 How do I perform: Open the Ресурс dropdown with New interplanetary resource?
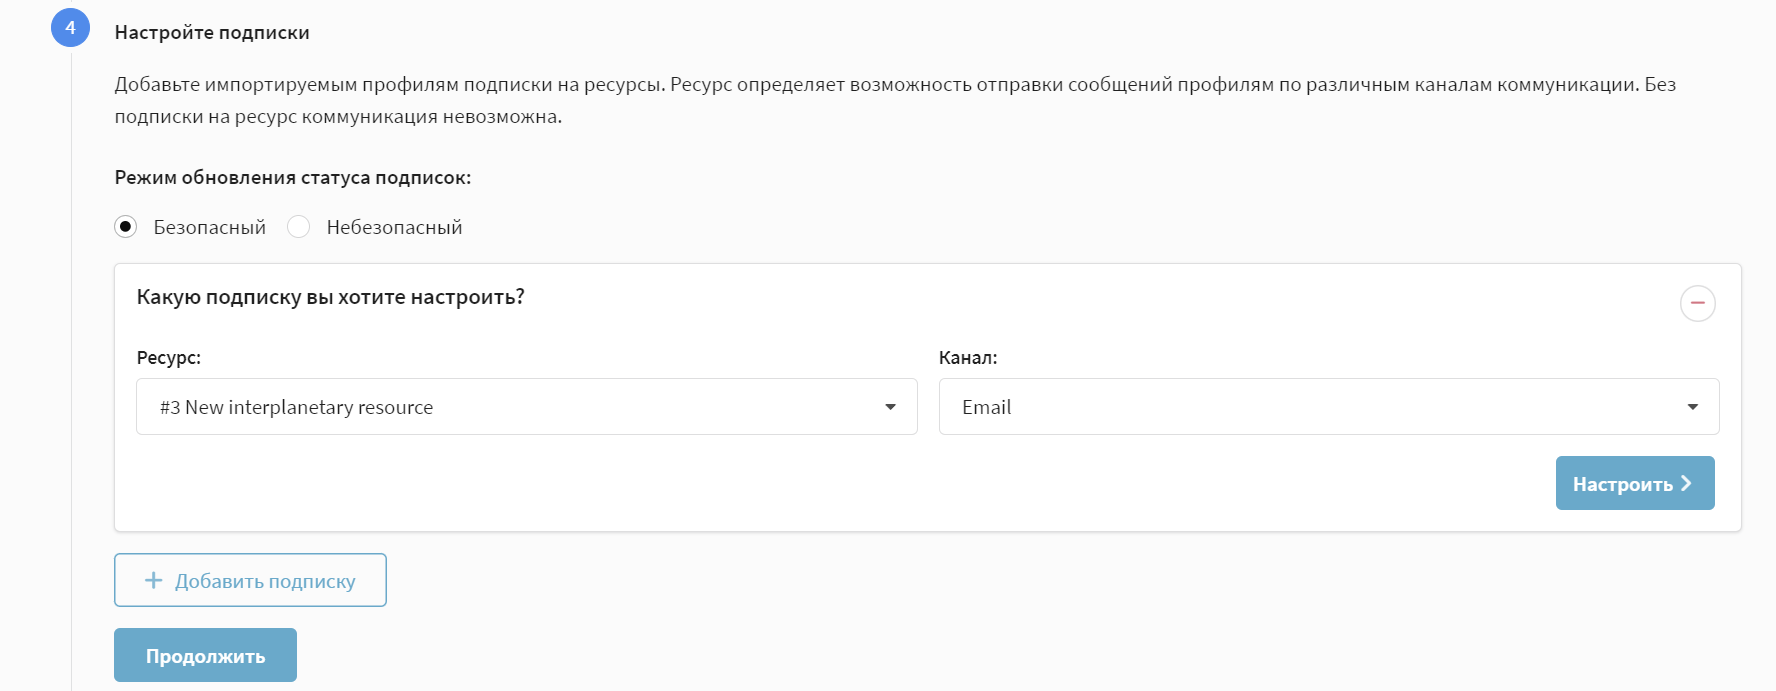click(x=526, y=407)
